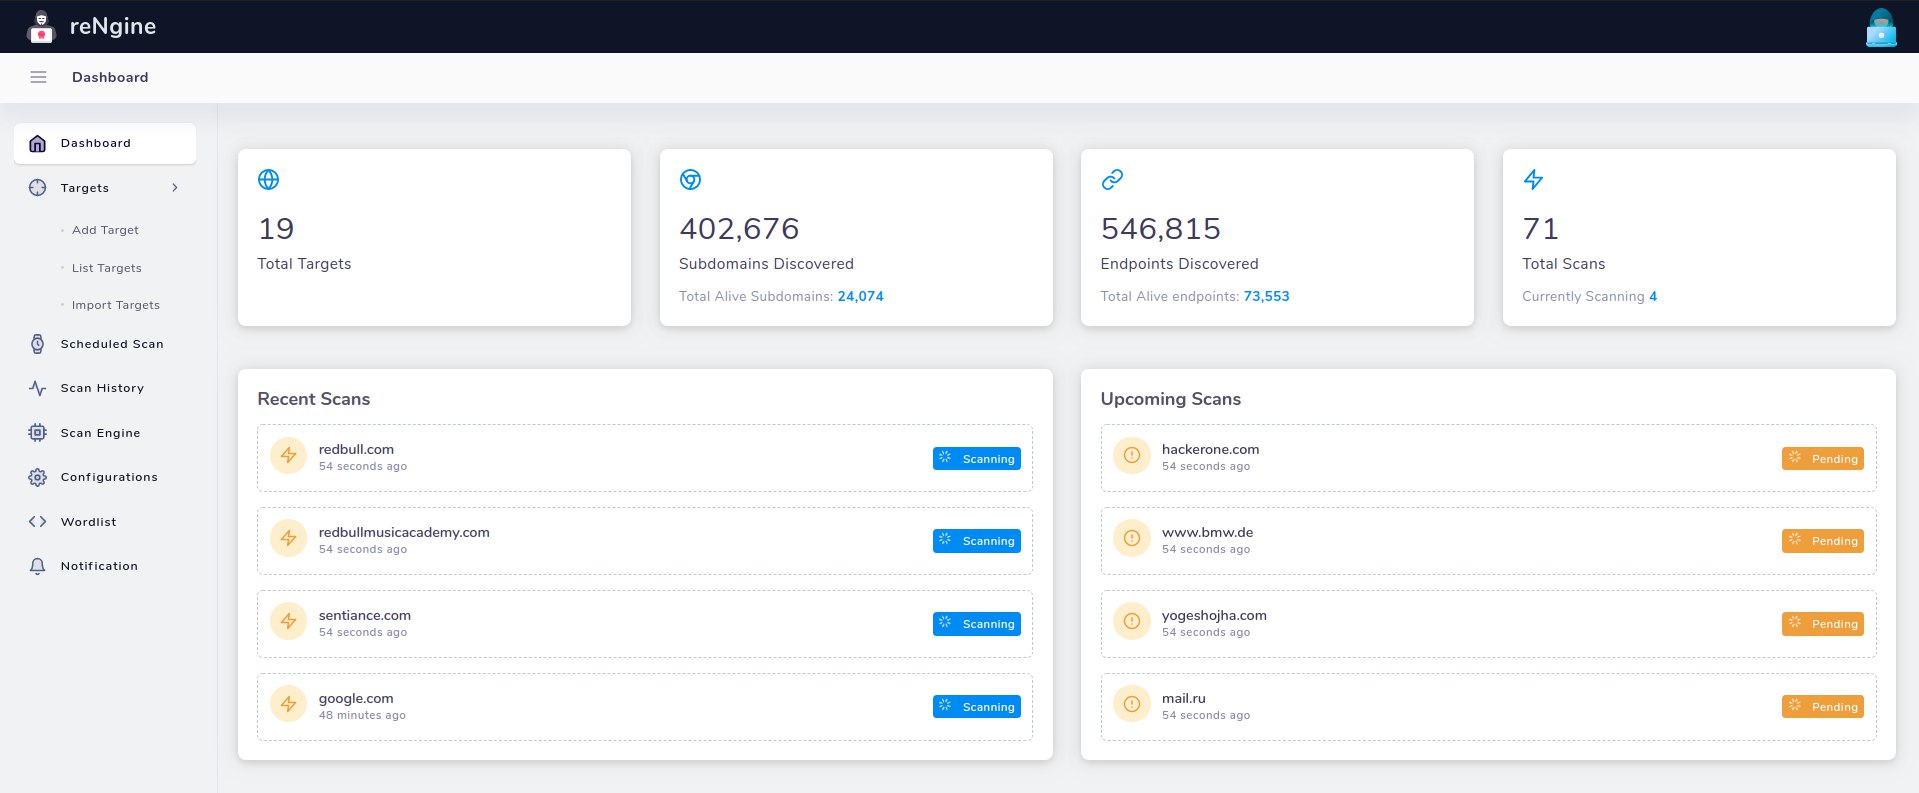Click the redbull.com scan title
Viewport: 1919px width, 793px height.
coord(356,449)
